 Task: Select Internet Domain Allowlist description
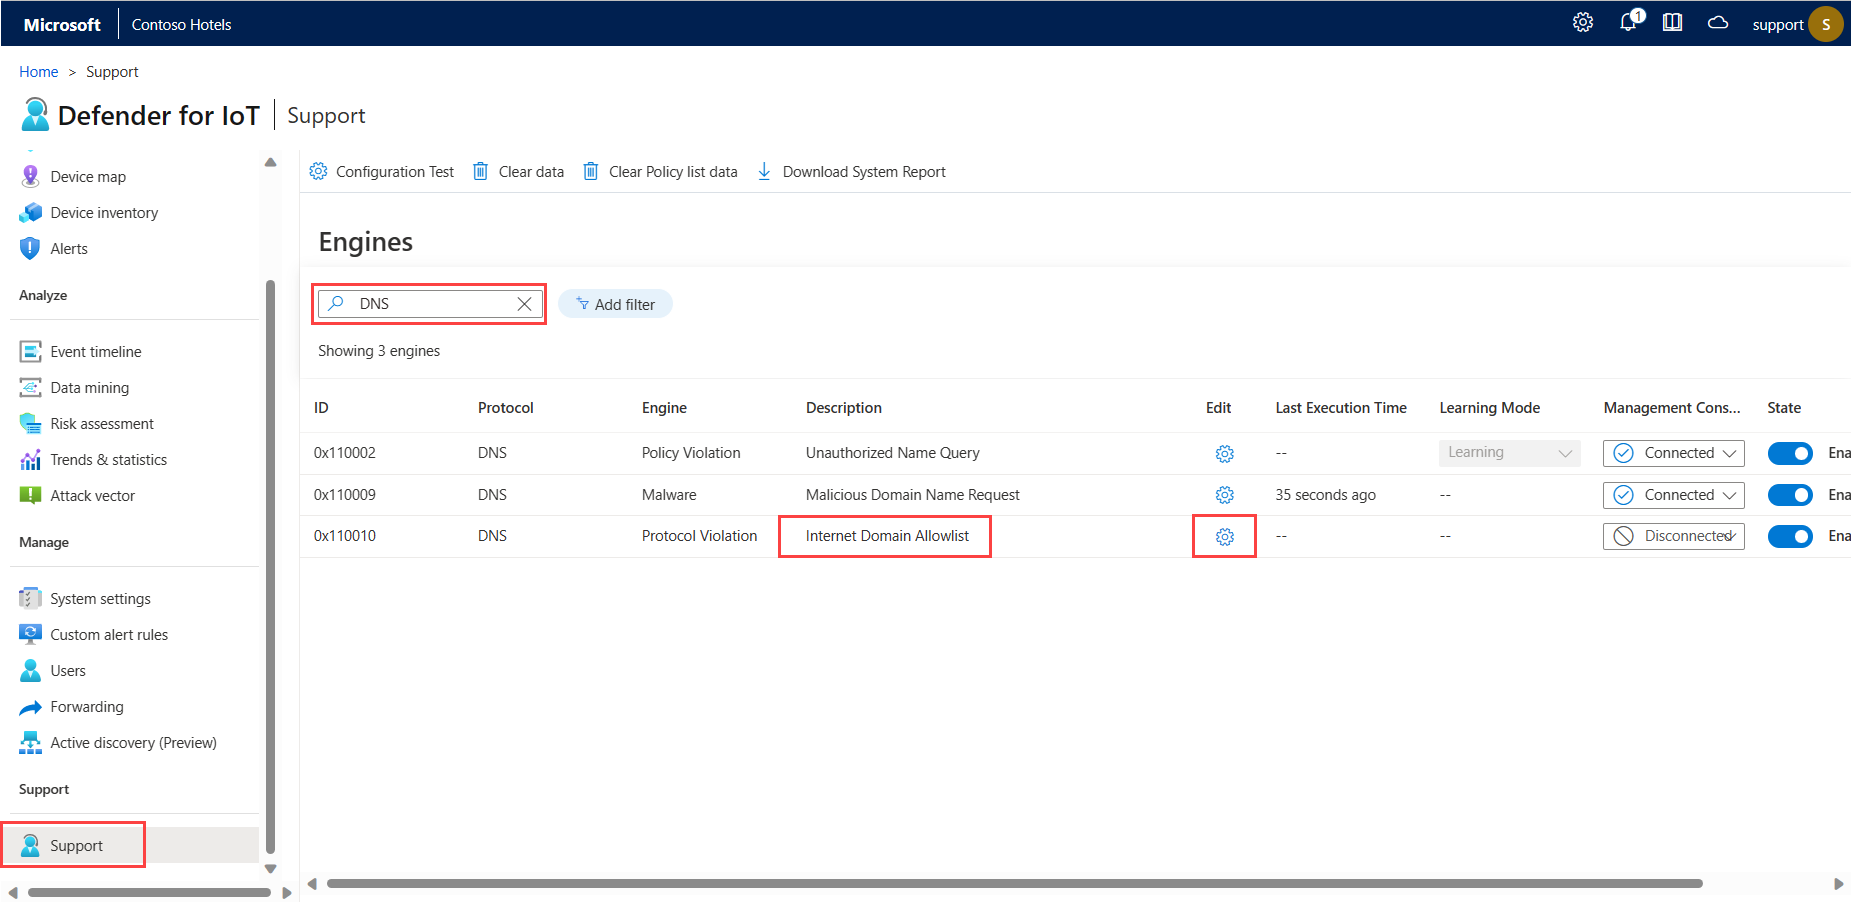coord(887,536)
